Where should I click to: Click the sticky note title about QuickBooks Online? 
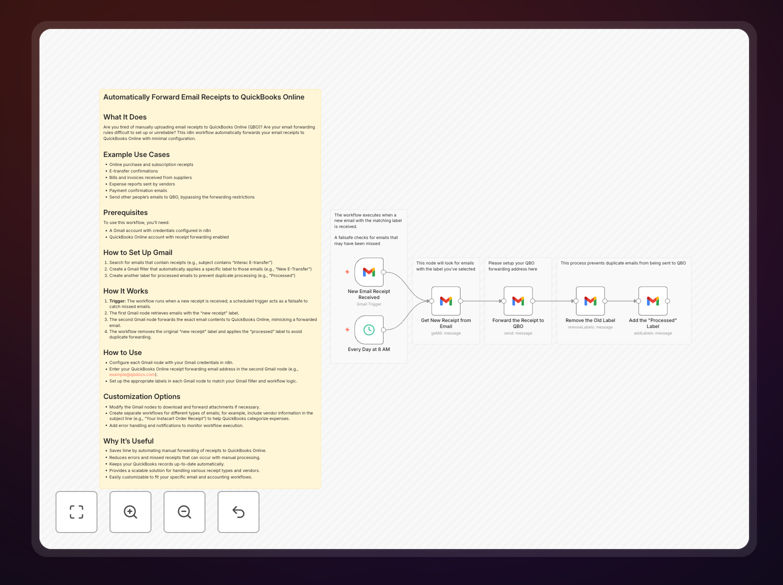tap(204, 97)
